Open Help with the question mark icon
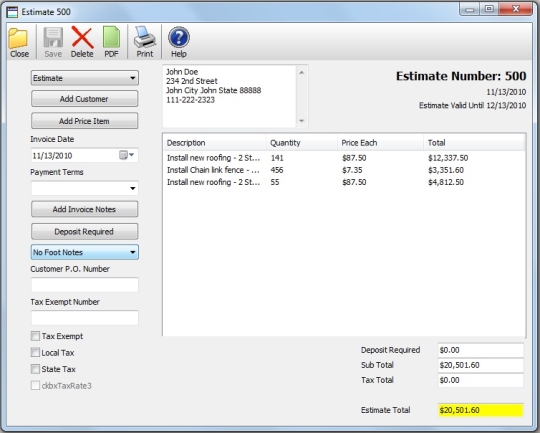This screenshot has width=540, height=433. coord(179,37)
